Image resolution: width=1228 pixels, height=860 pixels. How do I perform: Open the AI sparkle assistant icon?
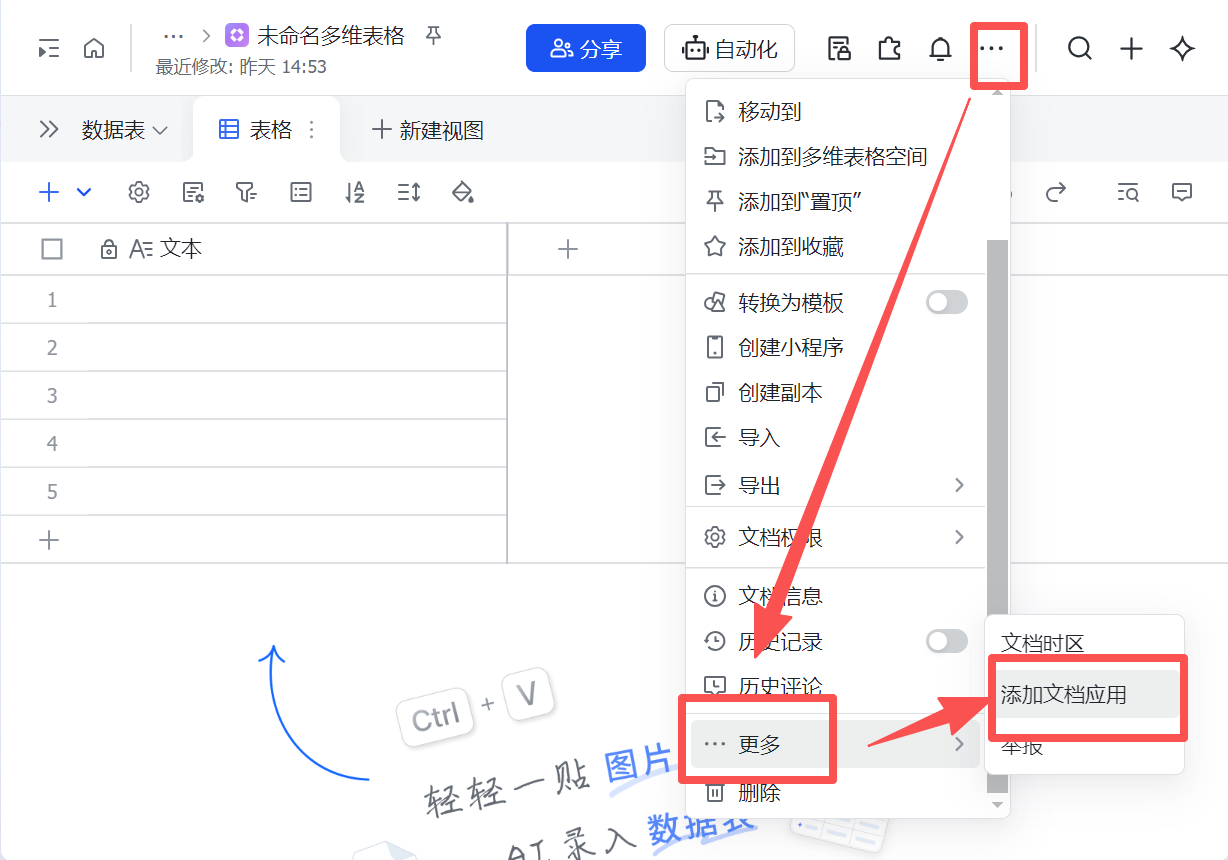(1183, 48)
